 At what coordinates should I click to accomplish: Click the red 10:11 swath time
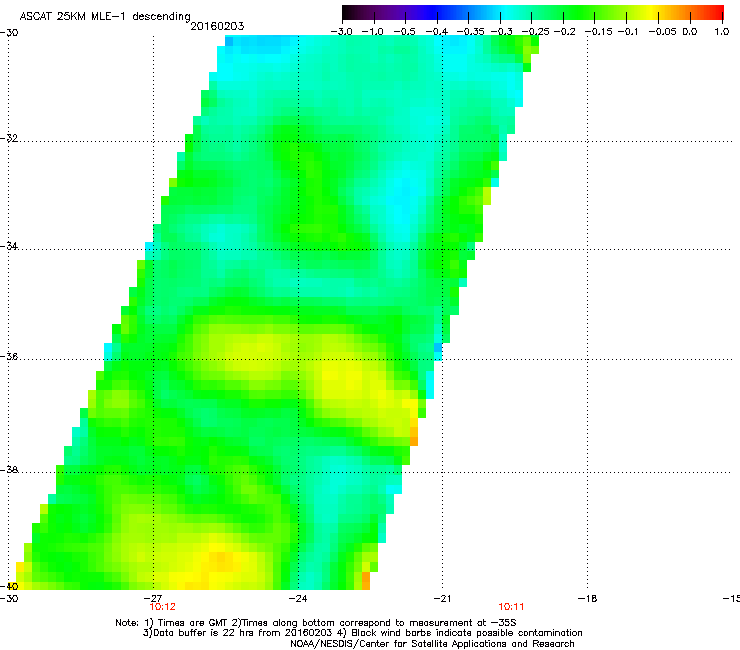[511, 607]
